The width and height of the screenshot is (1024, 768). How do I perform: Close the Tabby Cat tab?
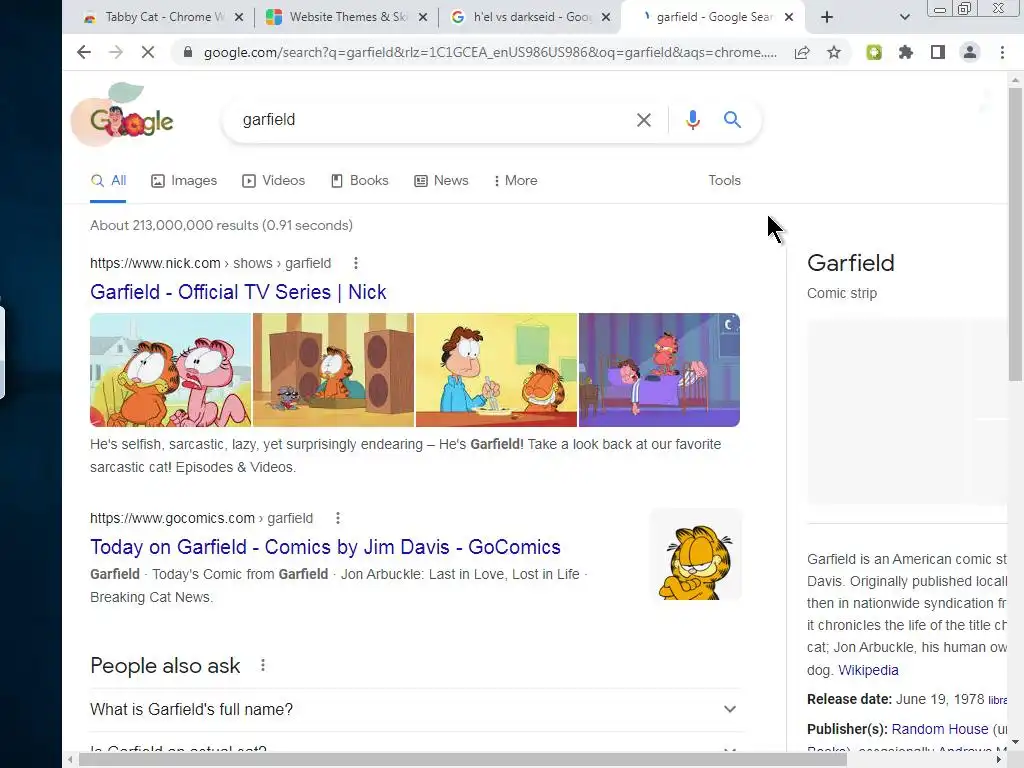239,17
